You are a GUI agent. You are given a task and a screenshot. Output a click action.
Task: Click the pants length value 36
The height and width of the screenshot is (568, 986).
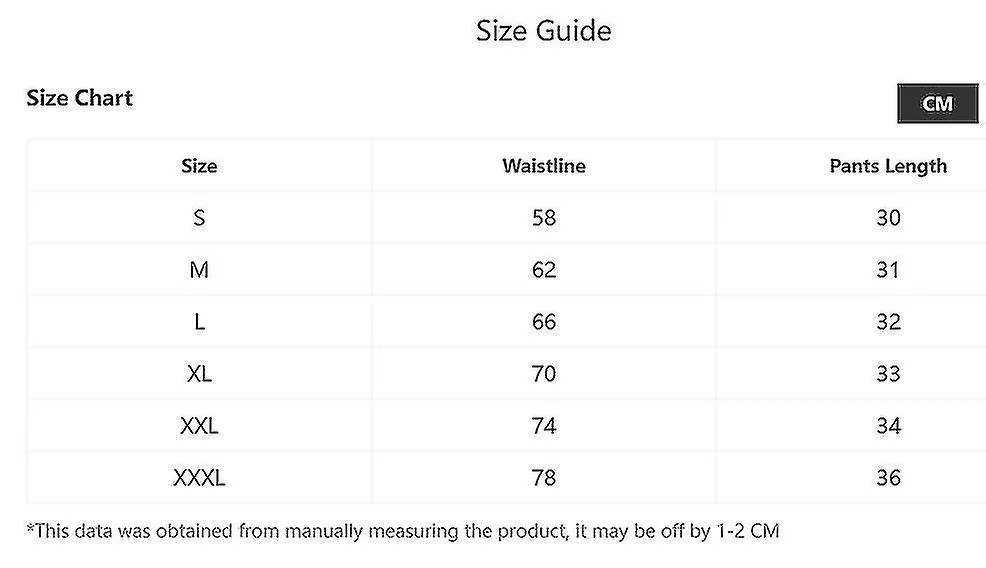click(889, 477)
